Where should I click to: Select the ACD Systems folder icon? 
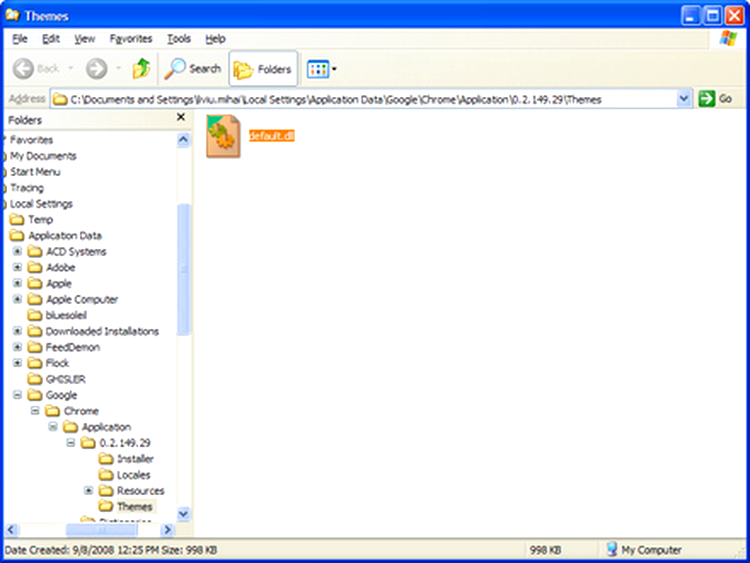click(x=34, y=251)
